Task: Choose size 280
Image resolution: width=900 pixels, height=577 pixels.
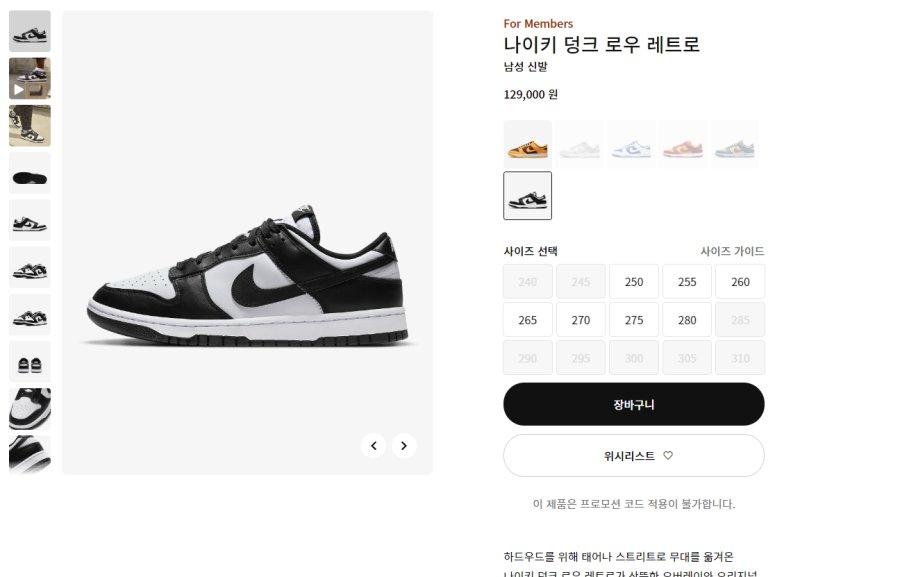Action: 687,320
